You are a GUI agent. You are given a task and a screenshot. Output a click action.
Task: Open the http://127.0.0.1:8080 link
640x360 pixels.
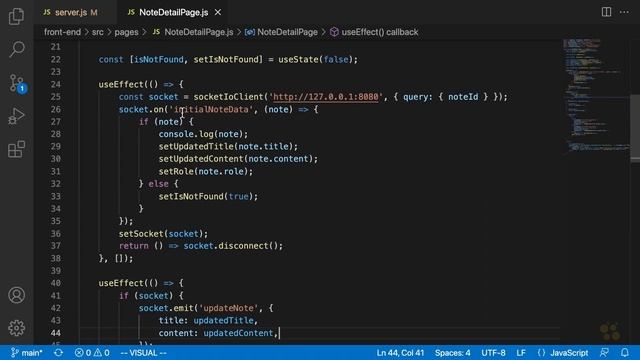tap(326, 97)
